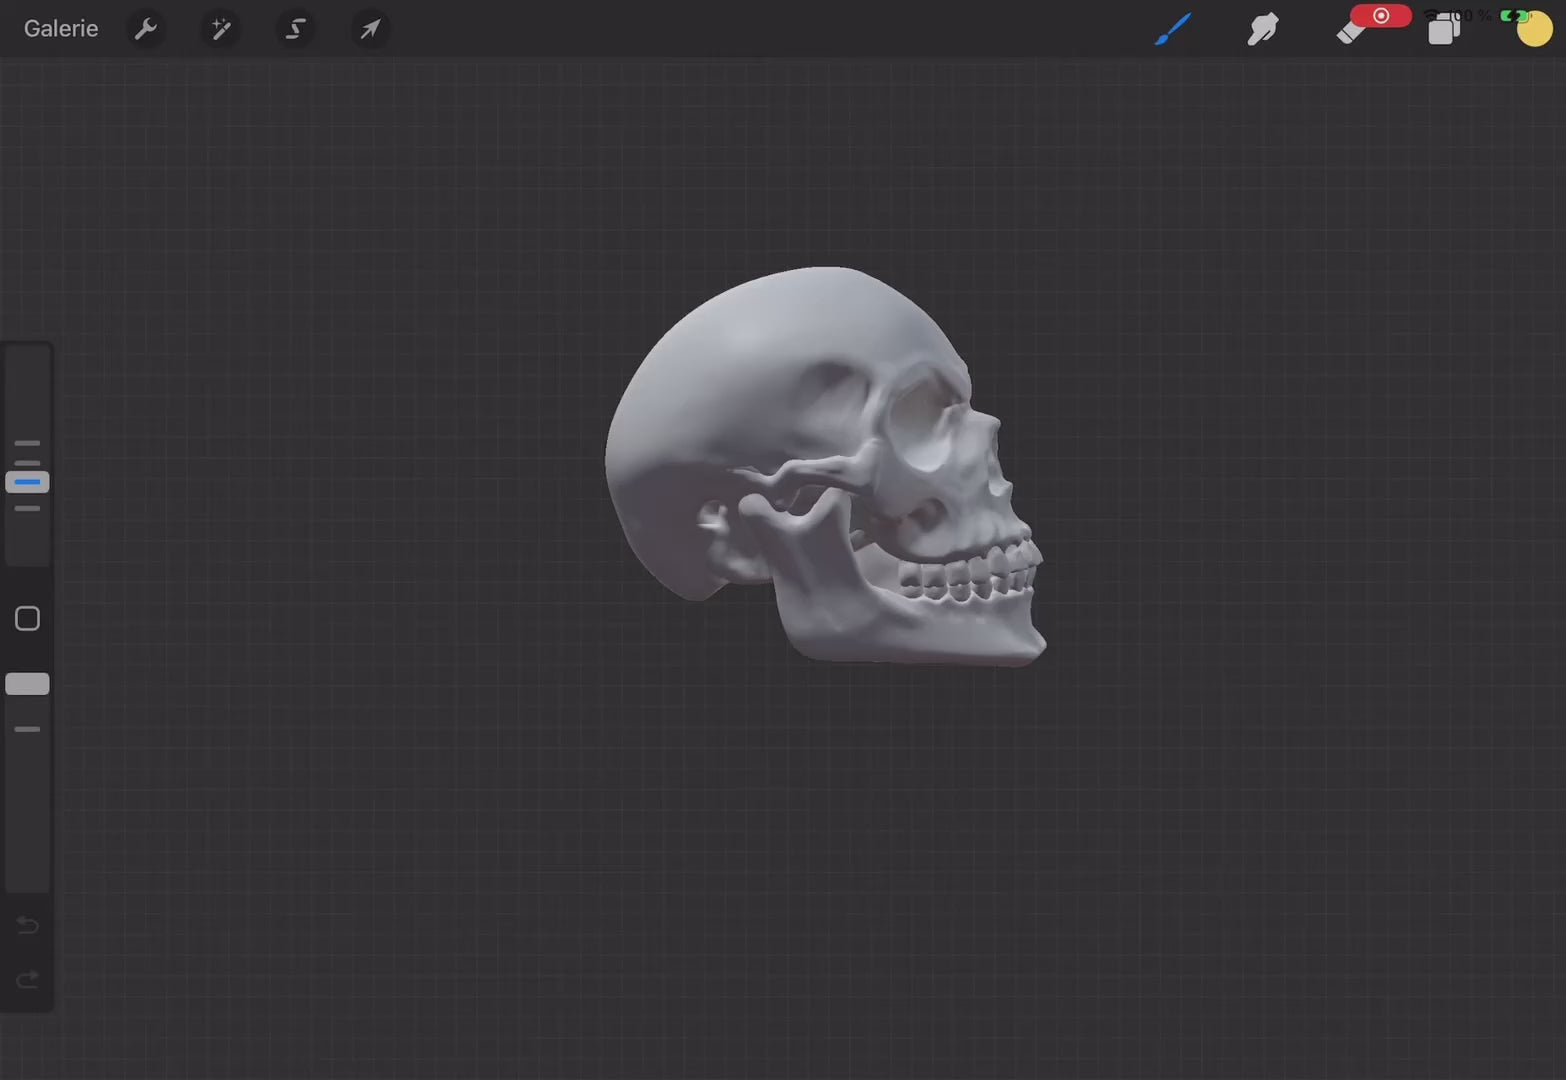Redo the action with arrow

[x=27, y=978]
